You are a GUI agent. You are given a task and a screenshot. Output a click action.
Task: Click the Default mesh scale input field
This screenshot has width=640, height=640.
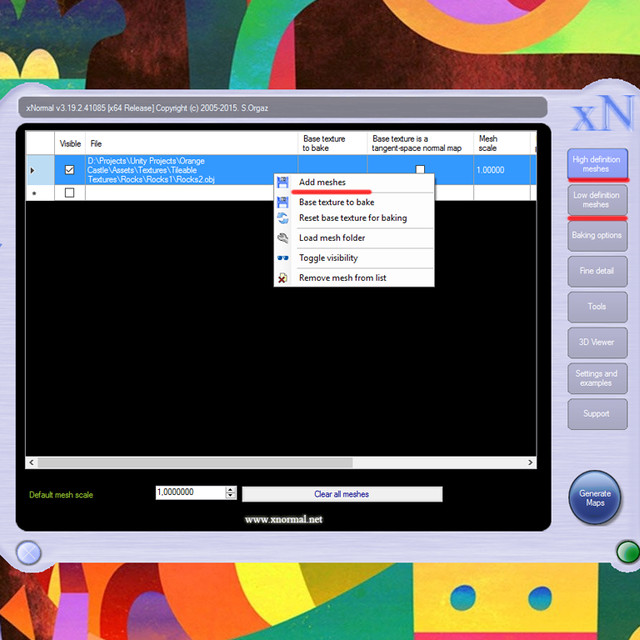coord(191,492)
